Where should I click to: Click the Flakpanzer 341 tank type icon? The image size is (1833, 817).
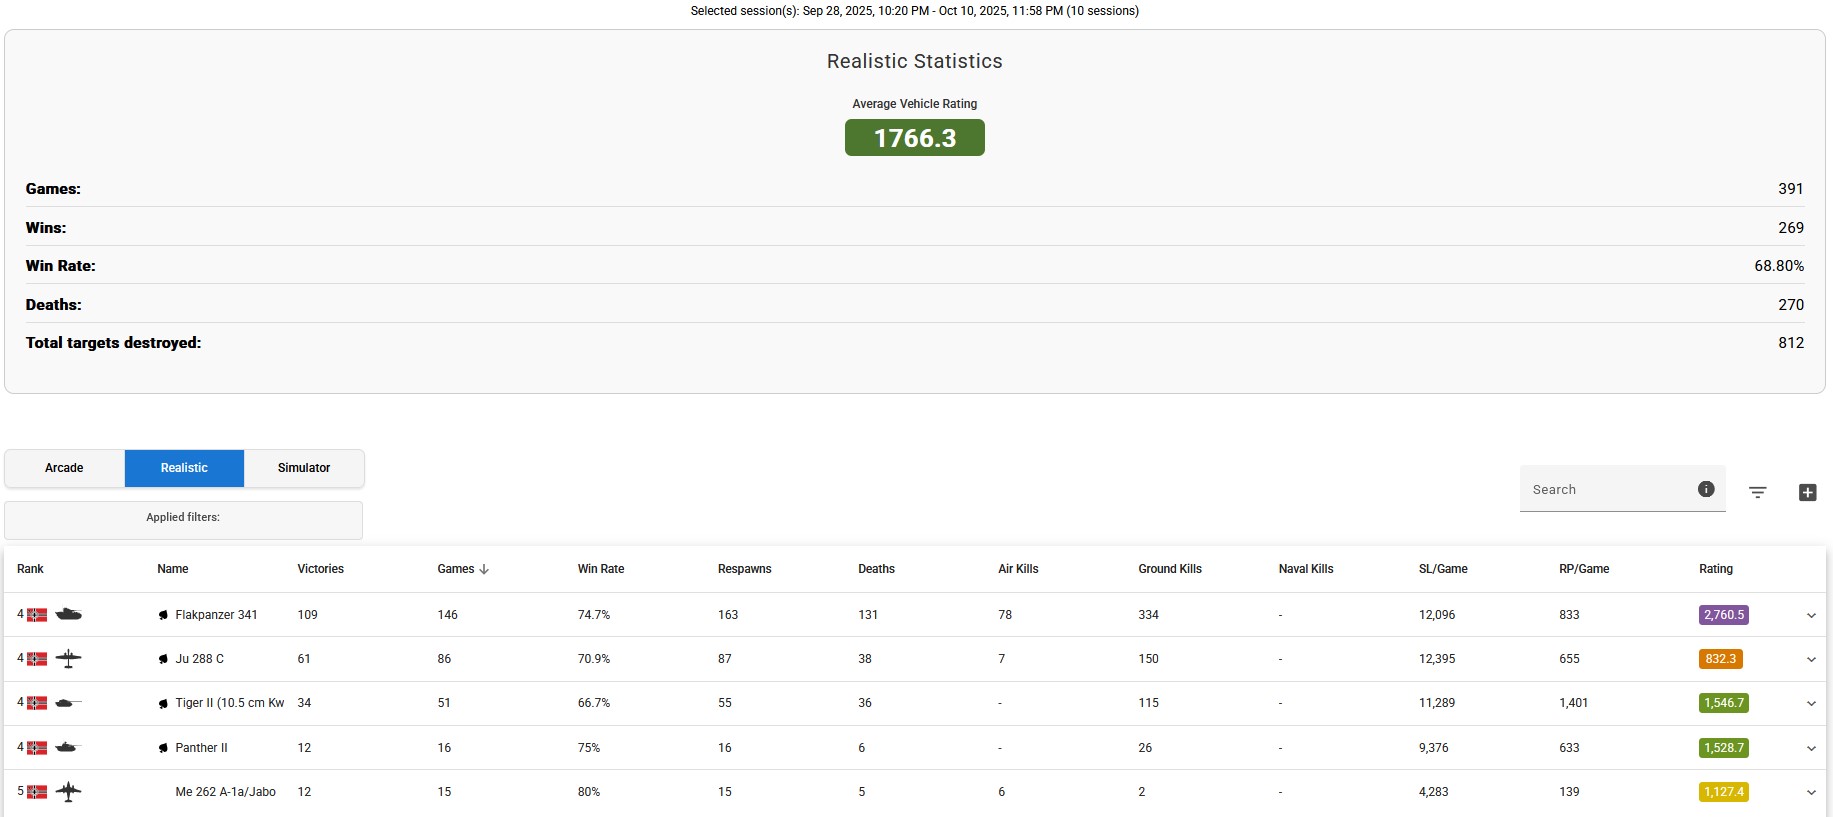[x=68, y=614]
